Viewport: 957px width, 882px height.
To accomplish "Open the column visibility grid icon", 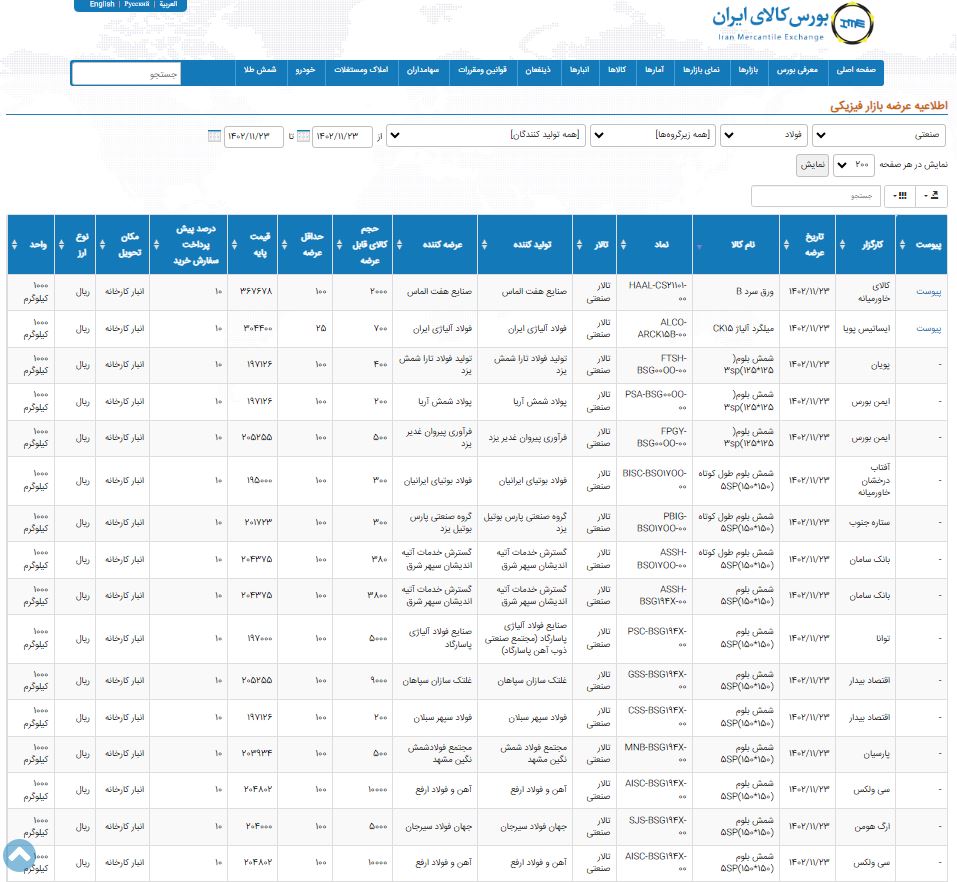I will pos(900,195).
